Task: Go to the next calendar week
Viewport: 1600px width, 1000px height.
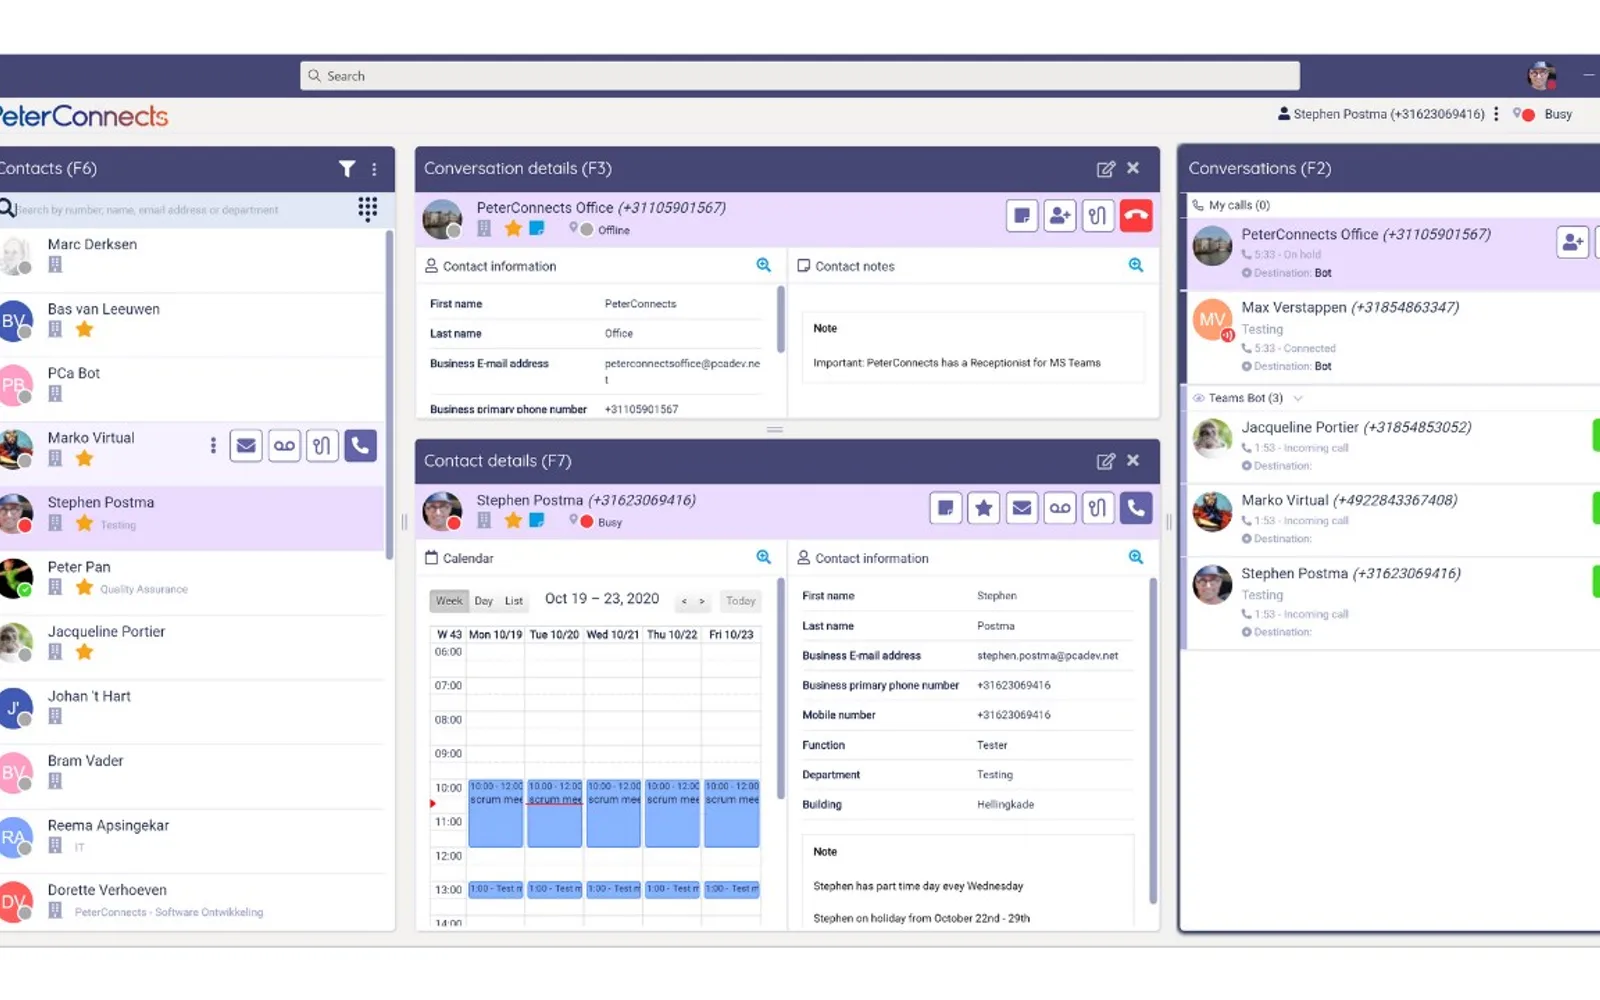Action: 702,601
